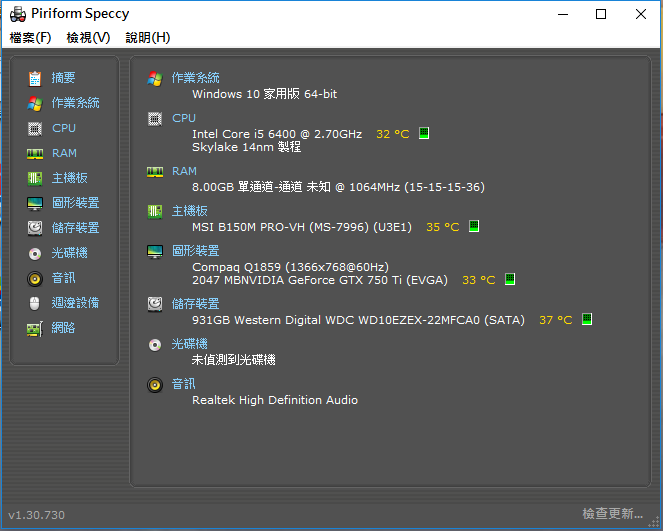Click Windows flag icon in summary panel
The image size is (663, 531).
(x=155, y=79)
